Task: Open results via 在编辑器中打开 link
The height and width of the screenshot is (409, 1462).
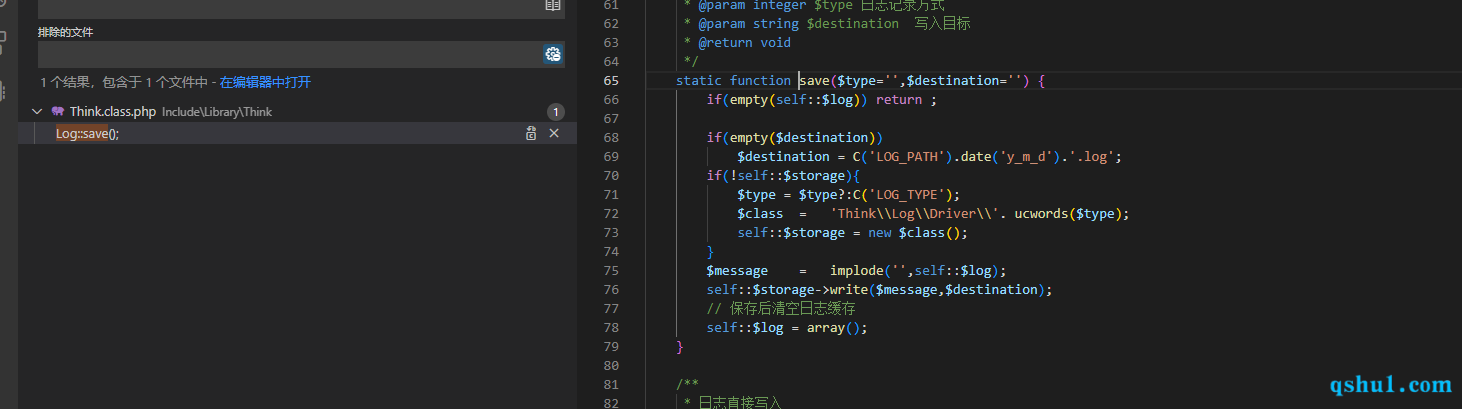Action: [265, 82]
